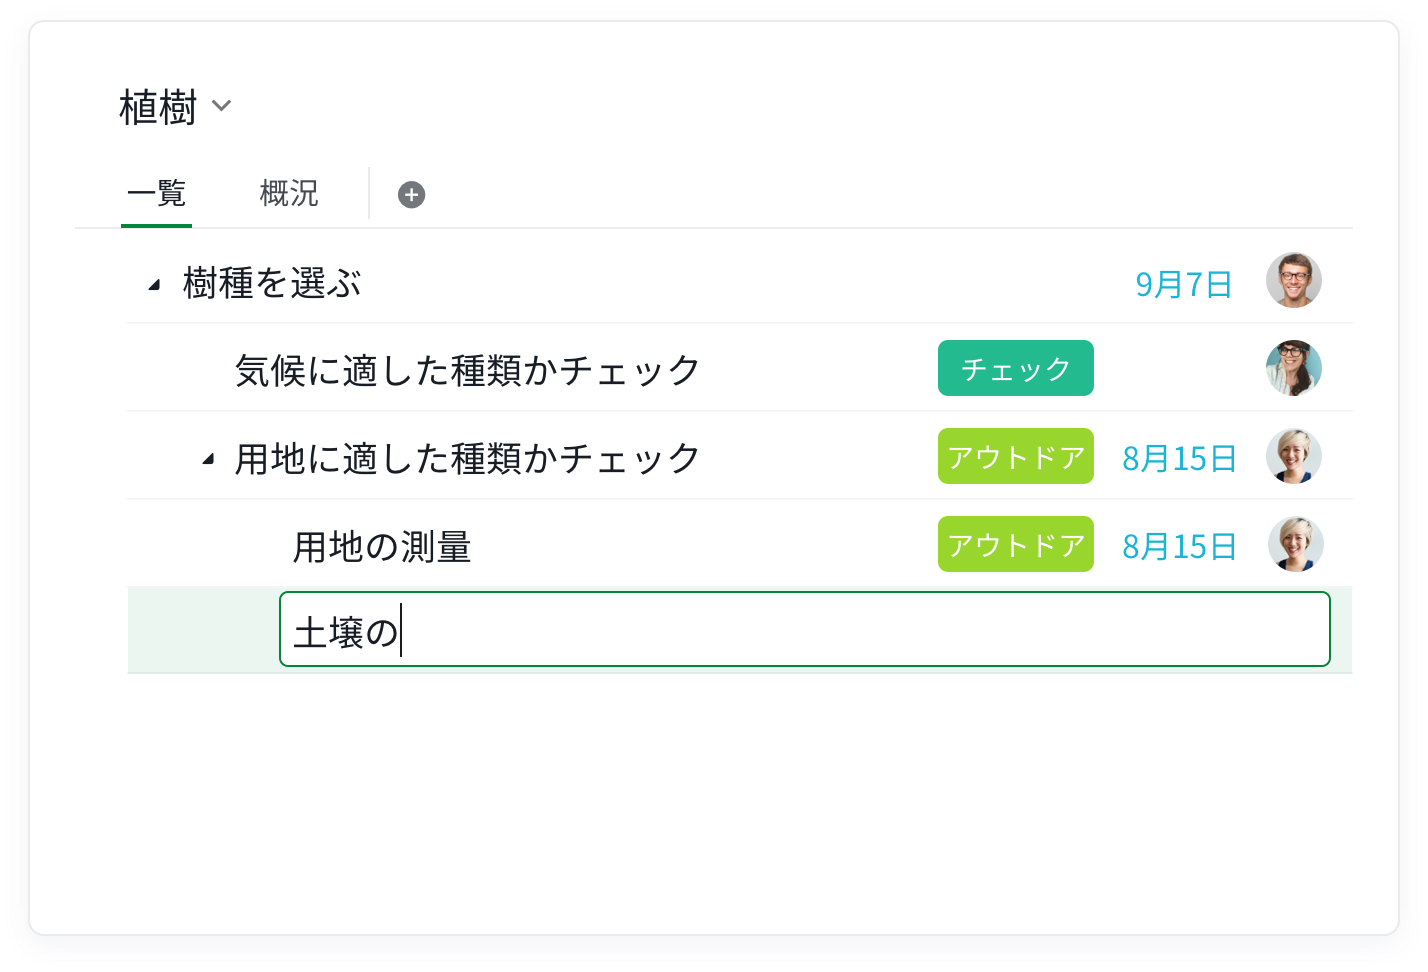Image resolution: width=1428 pixels, height=972 pixels.
Task: Collapse the 用地に適した種類かチェック subtask list
Action: click(208, 459)
